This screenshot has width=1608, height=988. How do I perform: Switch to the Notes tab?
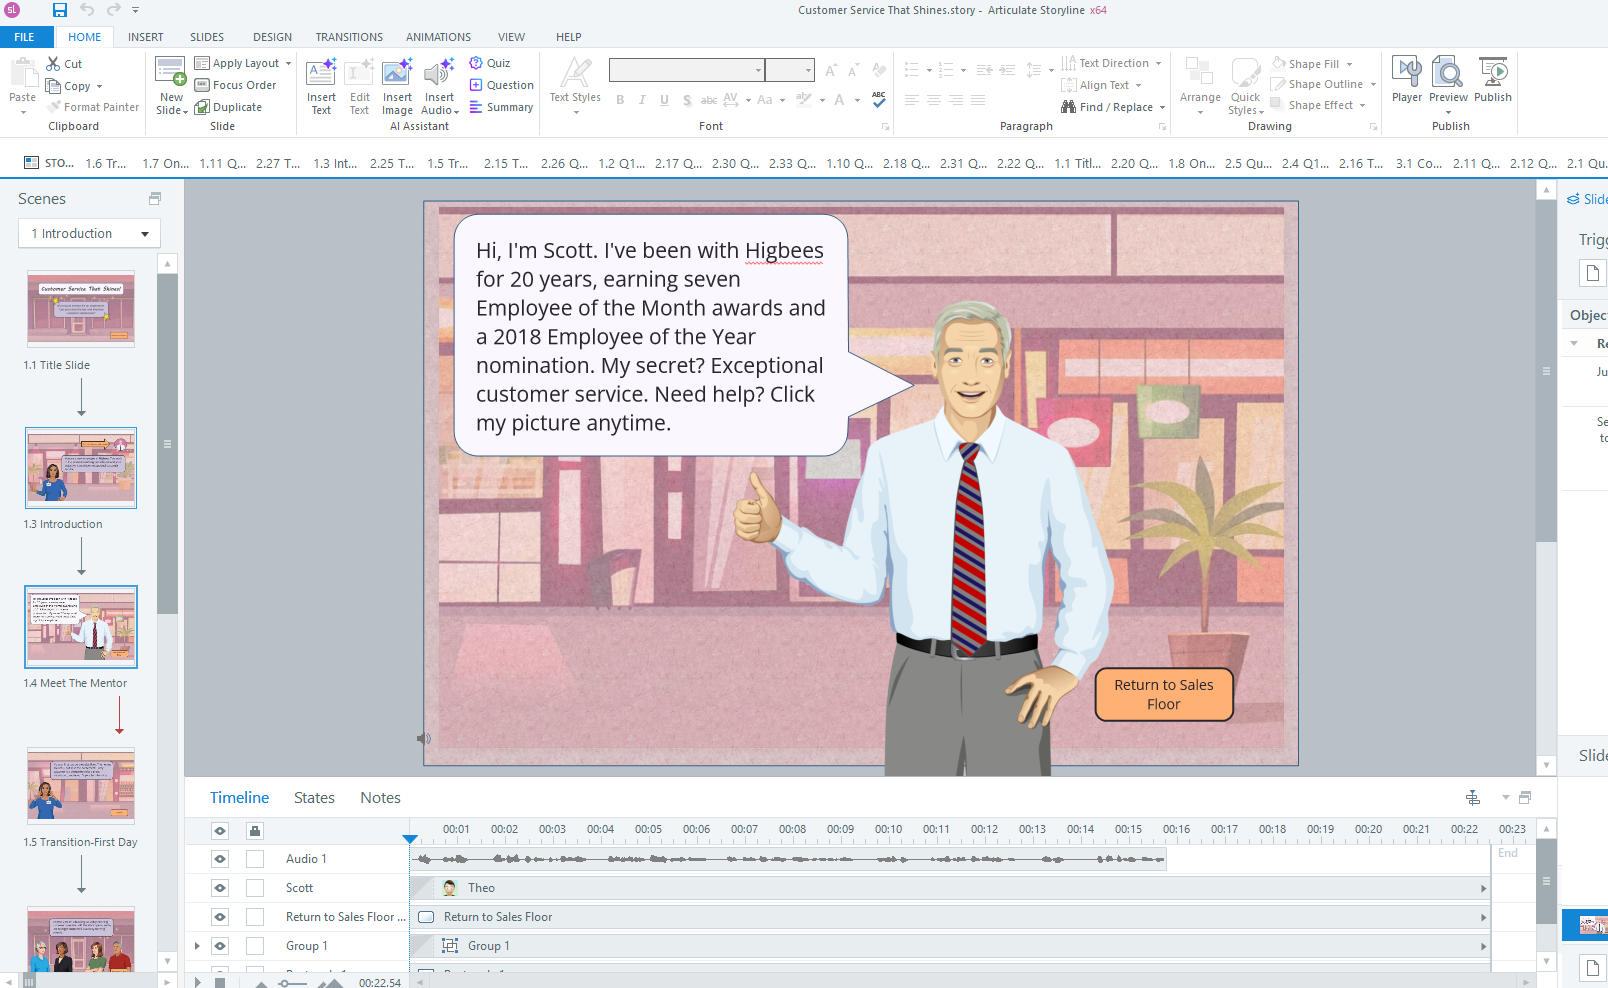[380, 797]
